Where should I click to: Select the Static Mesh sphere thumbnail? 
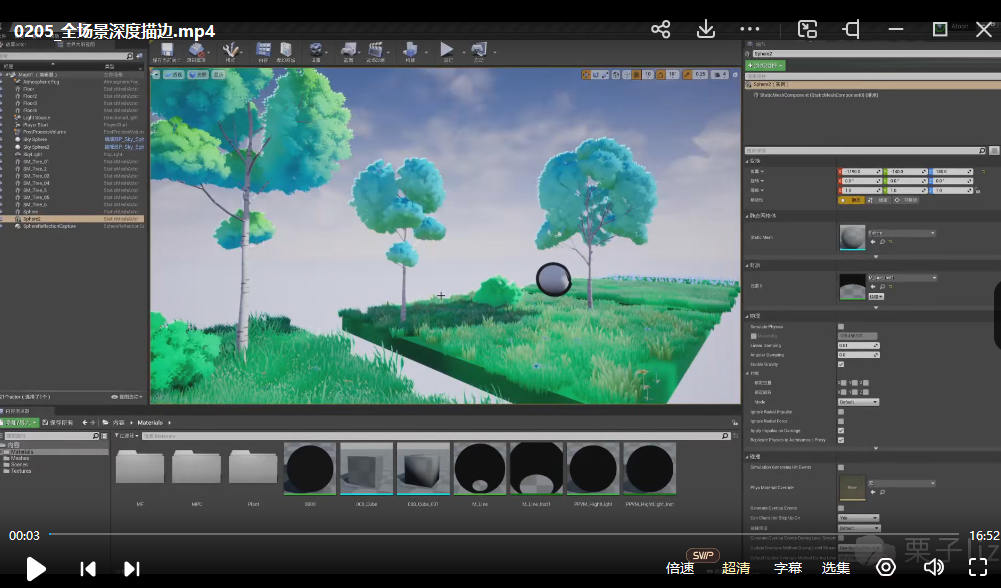click(x=852, y=237)
